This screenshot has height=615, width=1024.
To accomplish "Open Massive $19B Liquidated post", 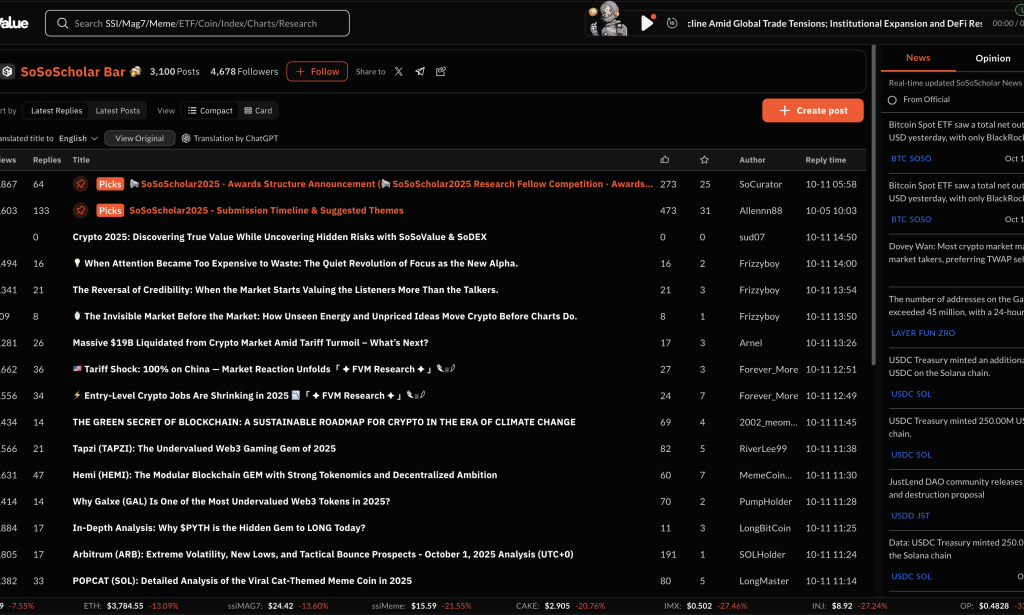I will pos(250,343).
